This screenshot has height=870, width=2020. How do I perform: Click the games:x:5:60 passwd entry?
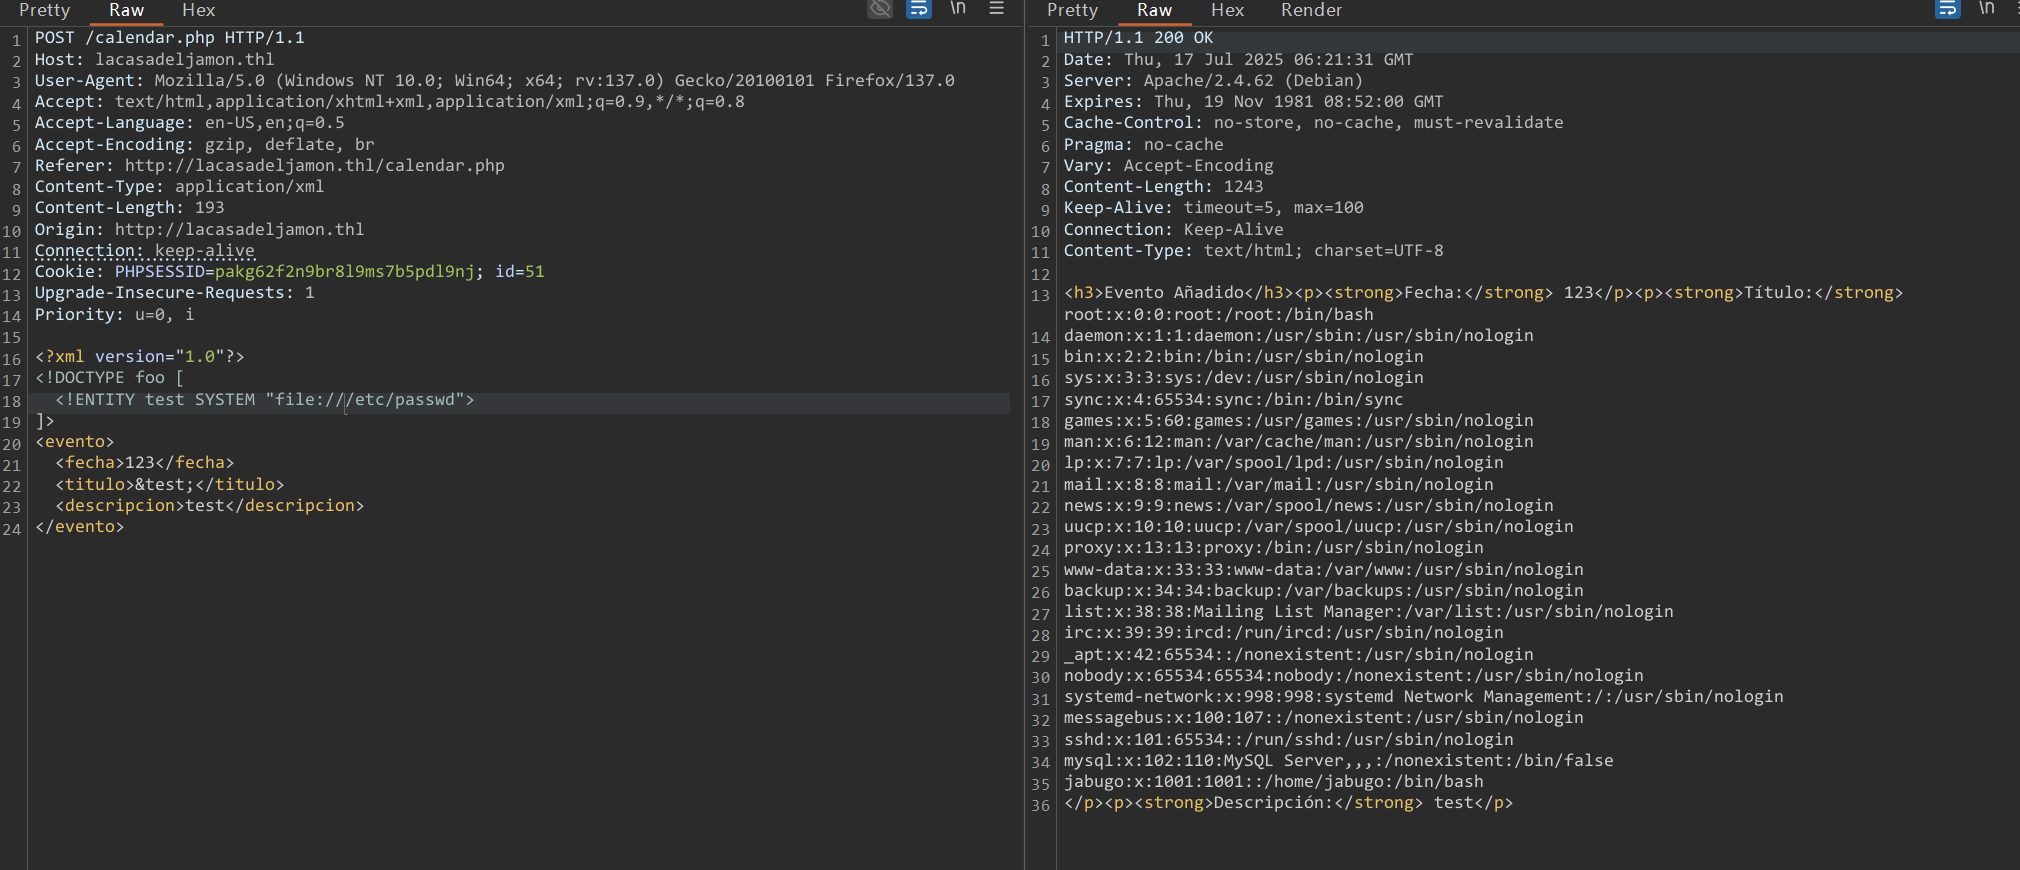pos(1299,421)
